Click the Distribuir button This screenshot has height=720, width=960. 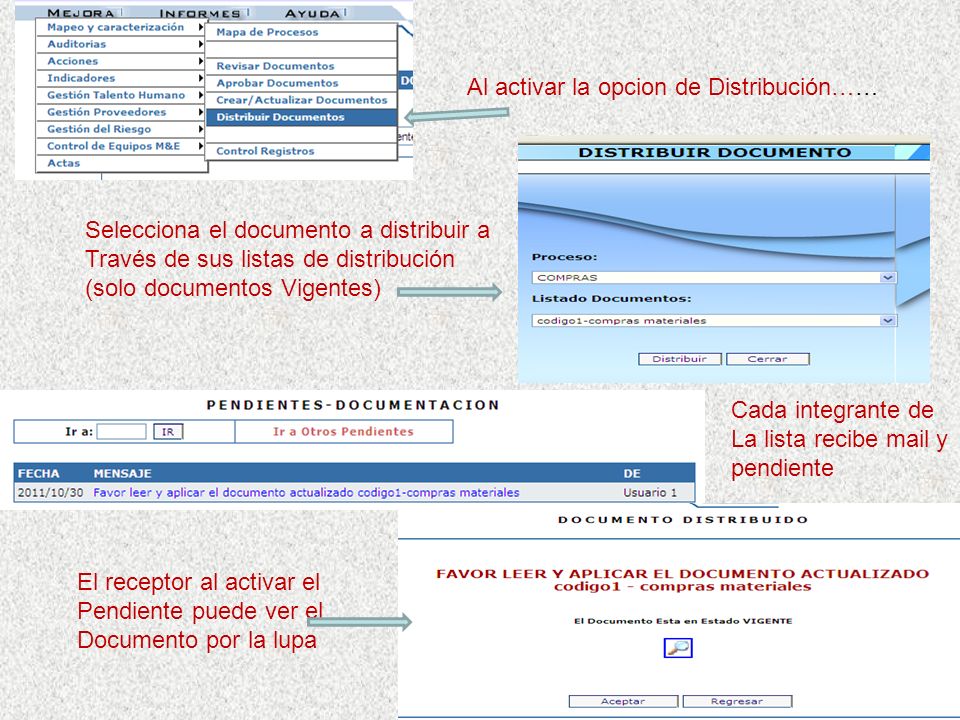(x=680, y=359)
